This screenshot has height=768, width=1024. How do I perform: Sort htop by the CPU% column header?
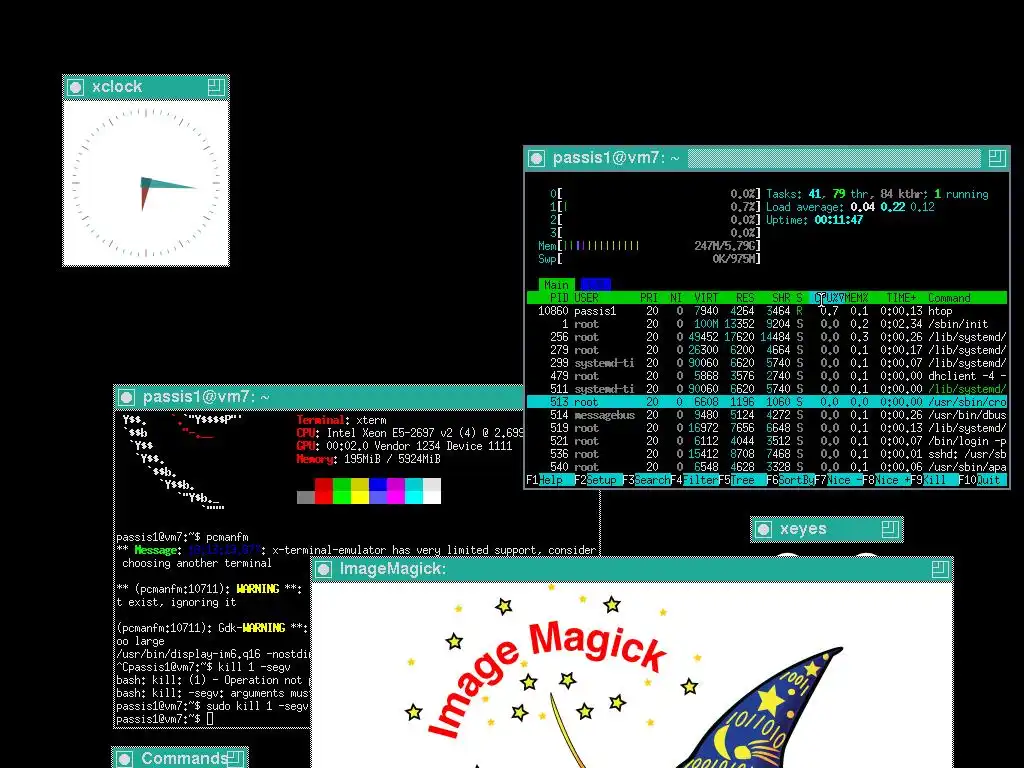point(827,298)
